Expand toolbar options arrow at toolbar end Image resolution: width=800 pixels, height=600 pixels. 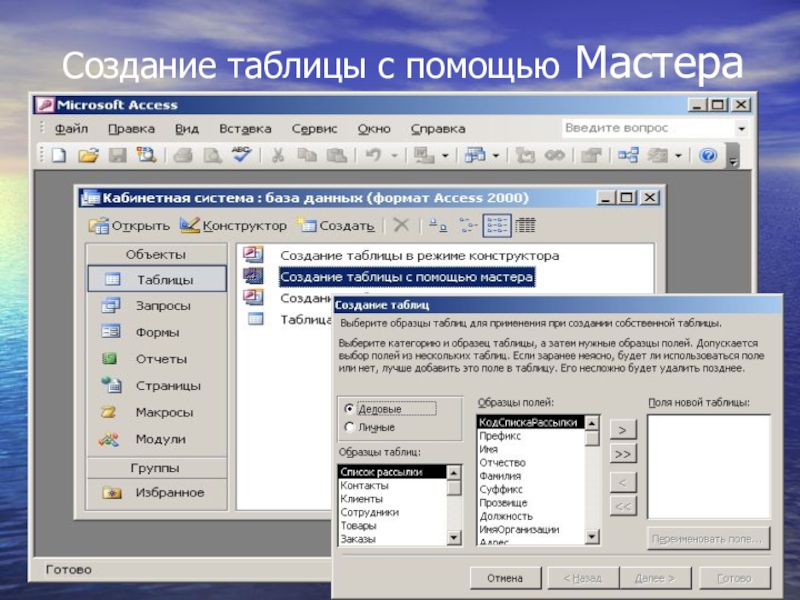[733, 156]
